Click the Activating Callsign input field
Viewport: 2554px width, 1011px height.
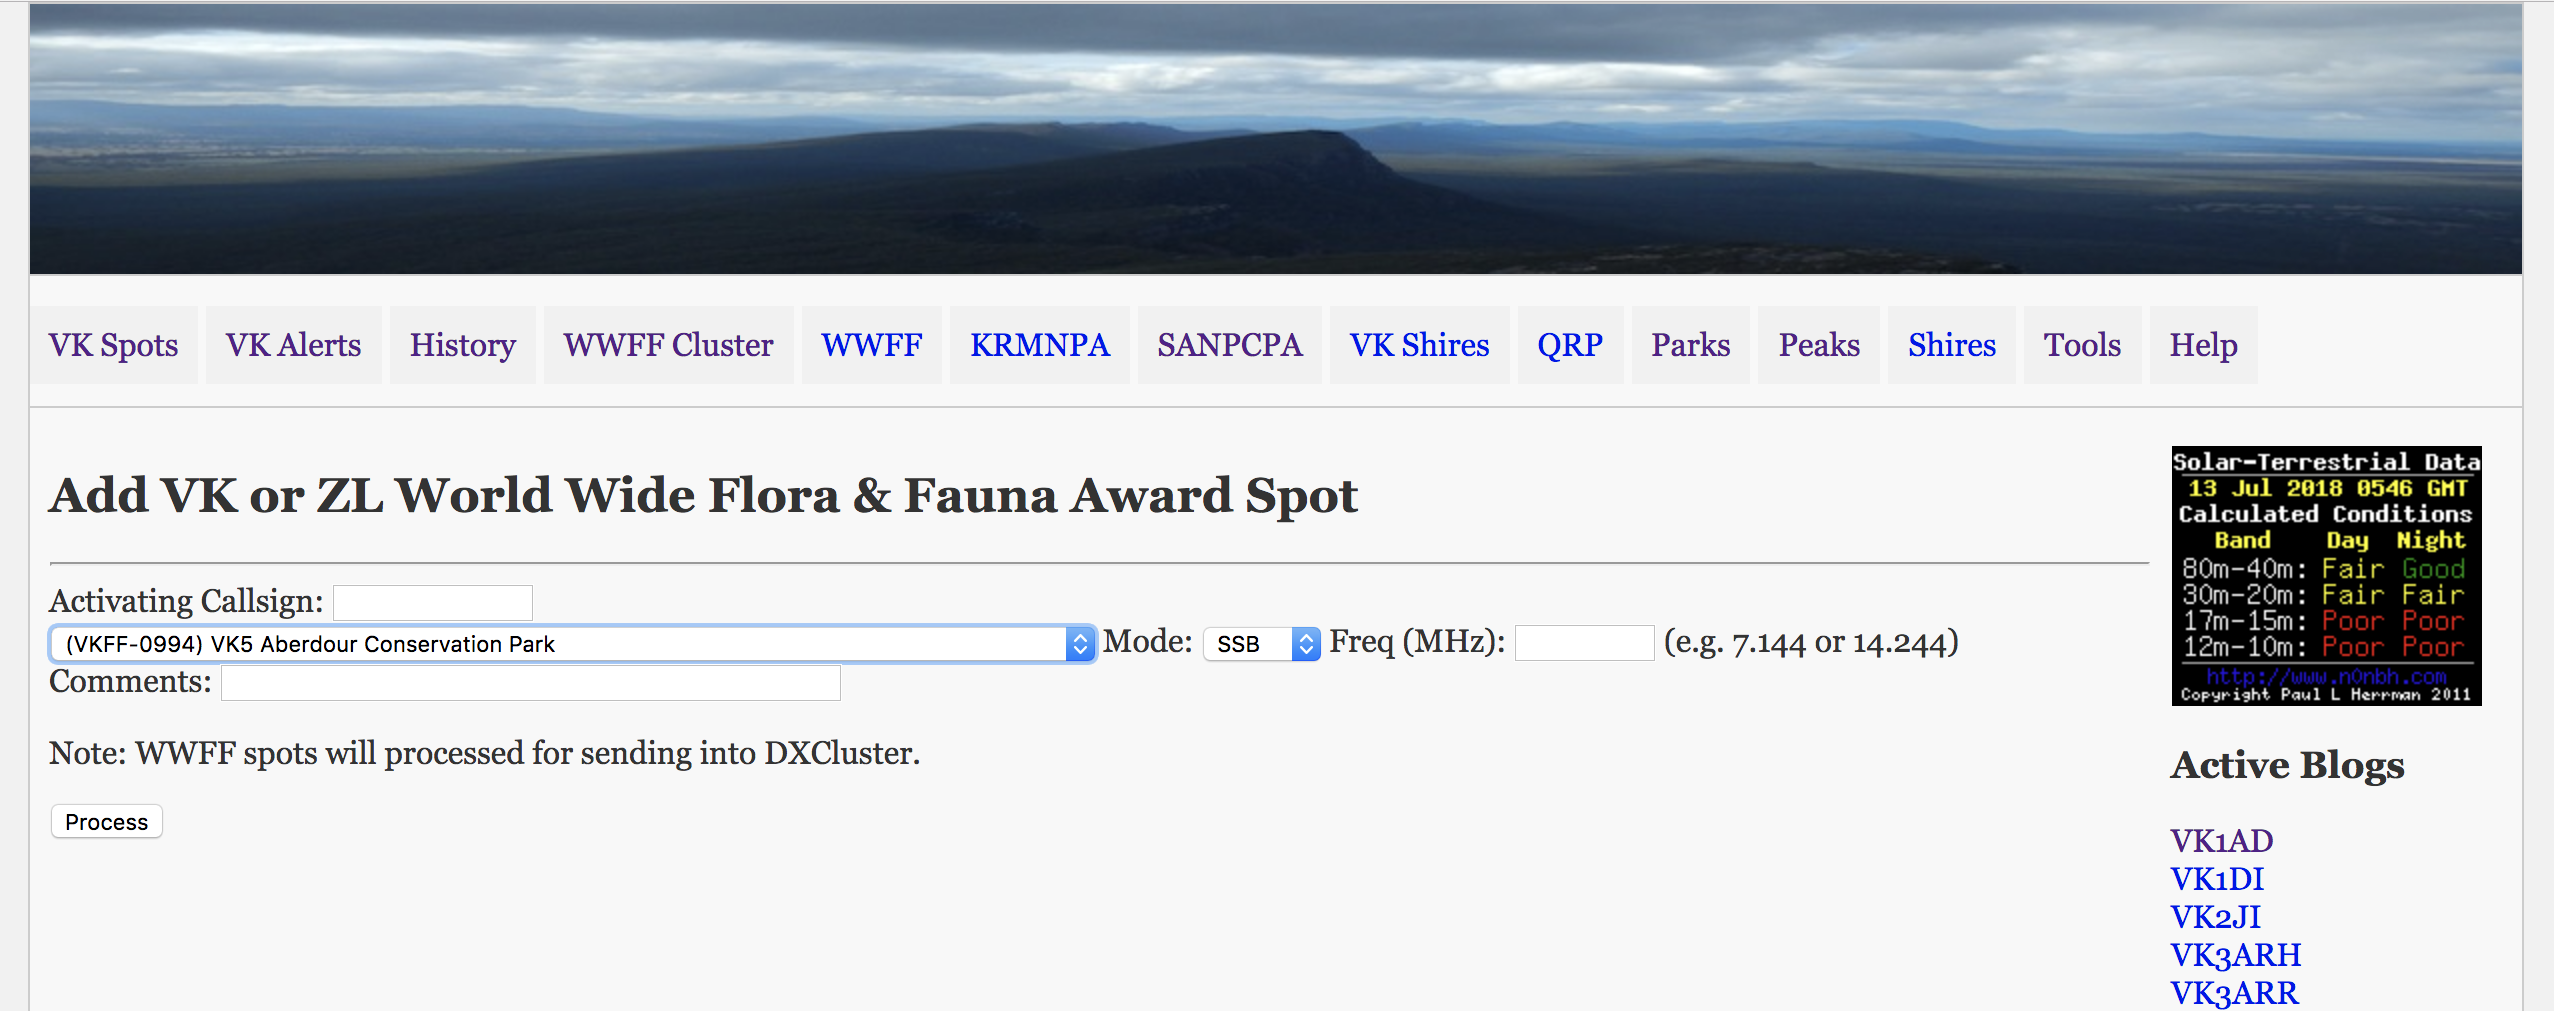coord(433,603)
